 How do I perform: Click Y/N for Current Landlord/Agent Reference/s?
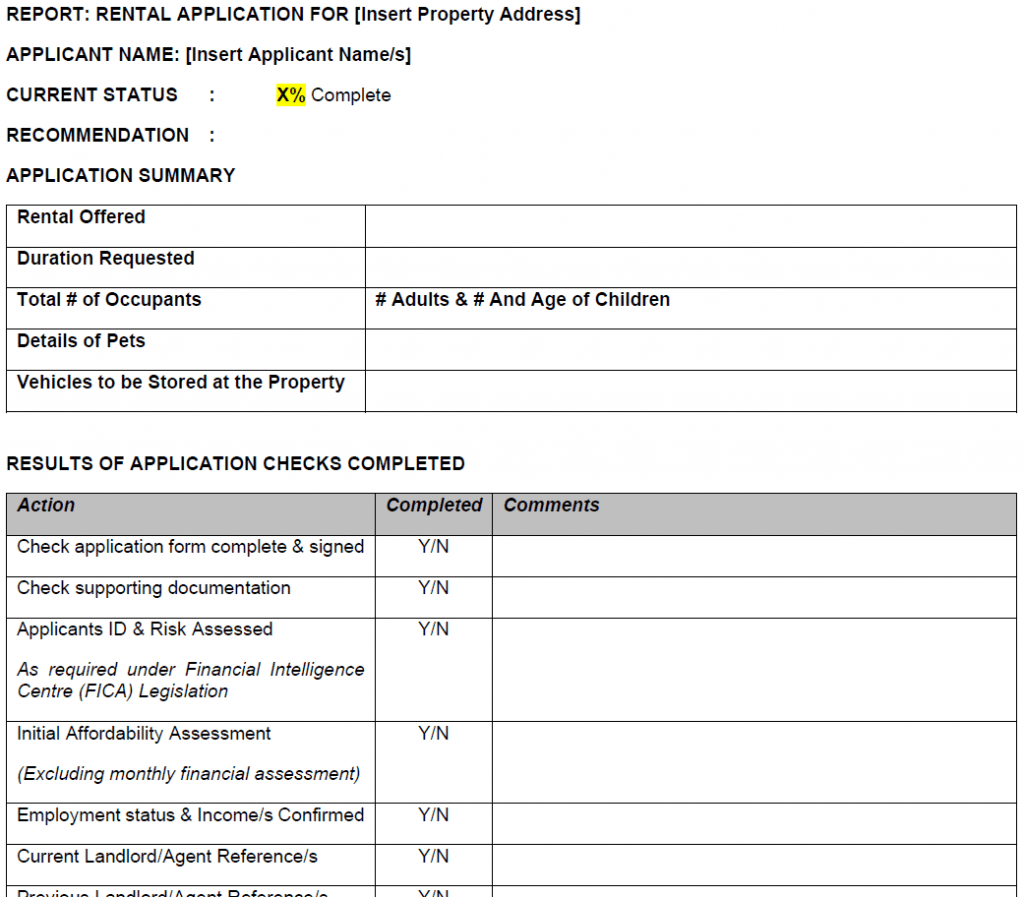coord(434,856)
